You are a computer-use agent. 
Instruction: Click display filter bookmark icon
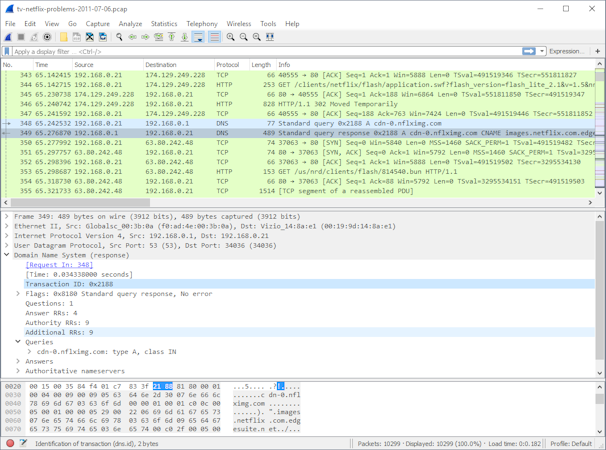pyautogui.click(x=7, y=51)
